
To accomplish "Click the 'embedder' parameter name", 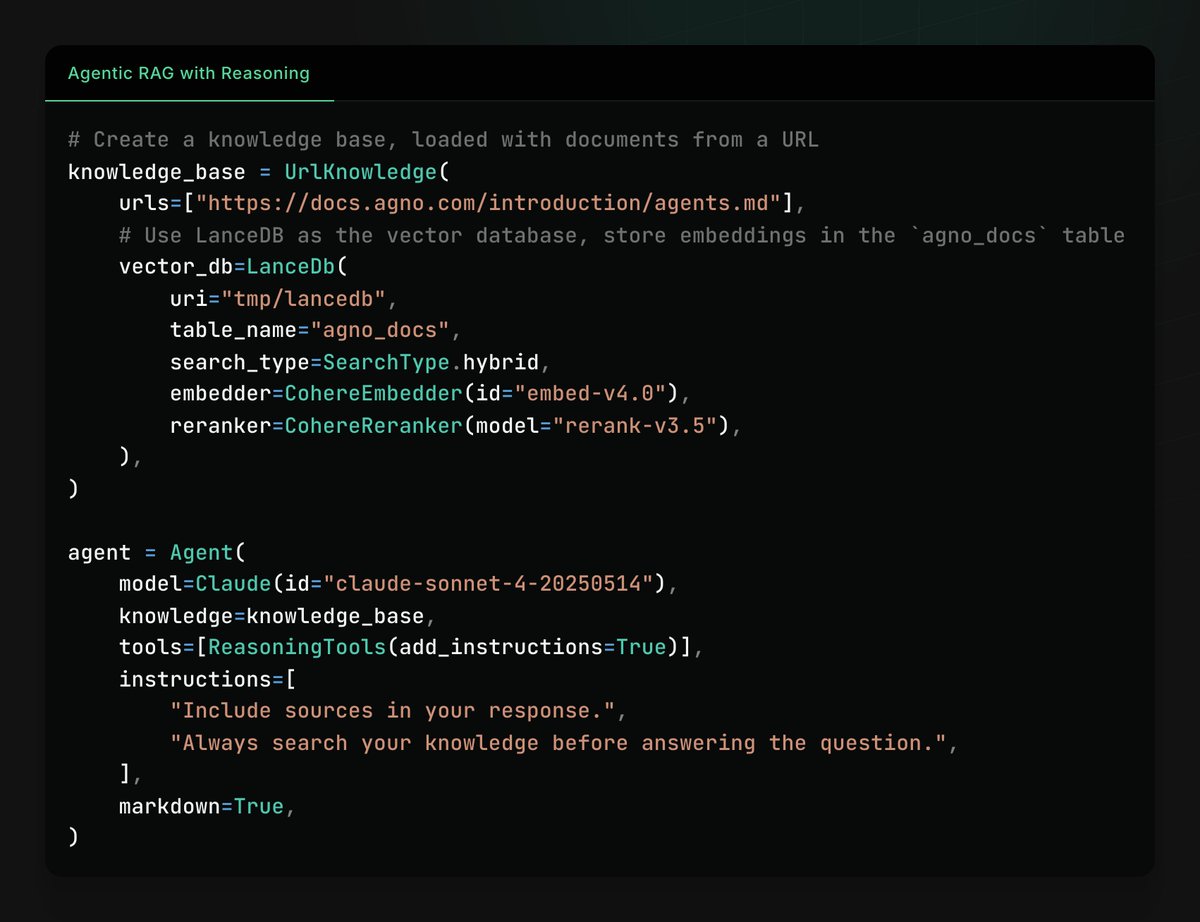I will pos(221,395).
